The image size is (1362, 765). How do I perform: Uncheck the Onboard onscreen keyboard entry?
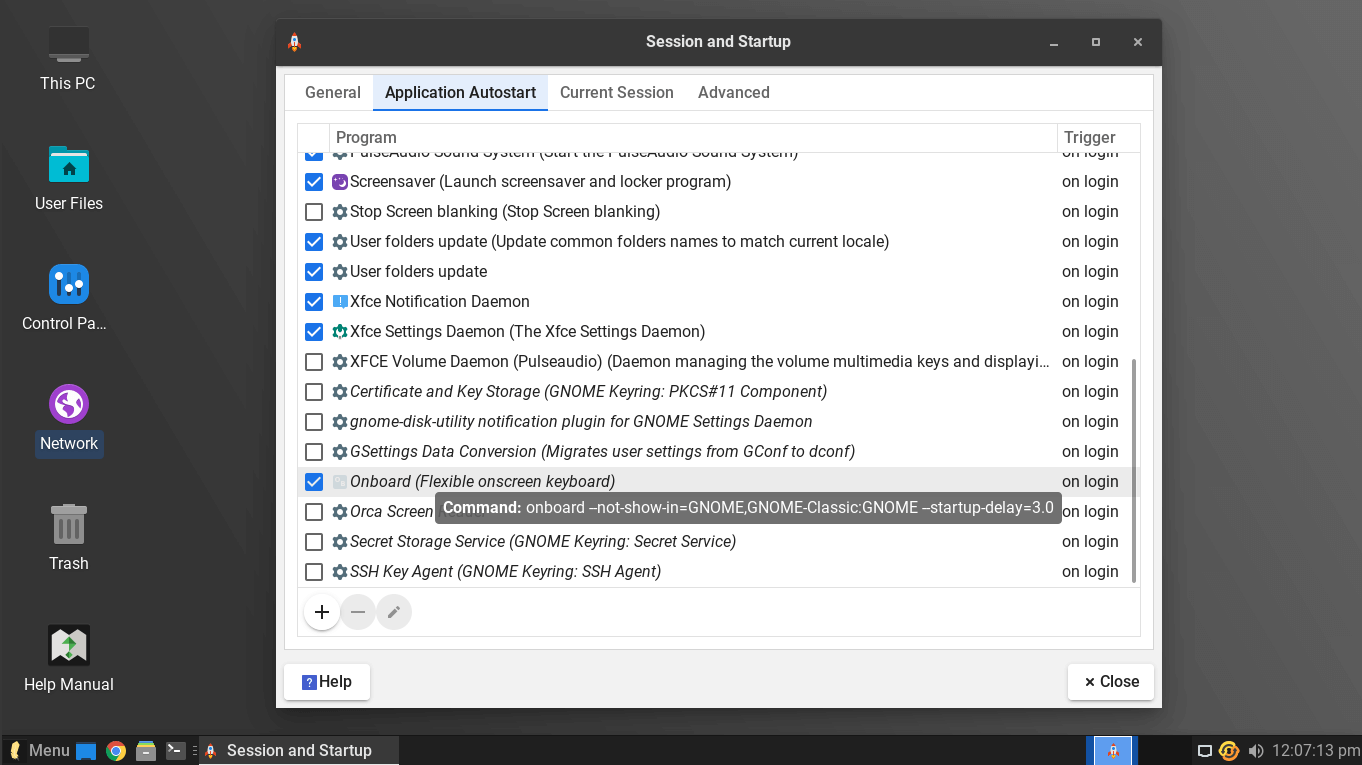[x=314, y=482]
